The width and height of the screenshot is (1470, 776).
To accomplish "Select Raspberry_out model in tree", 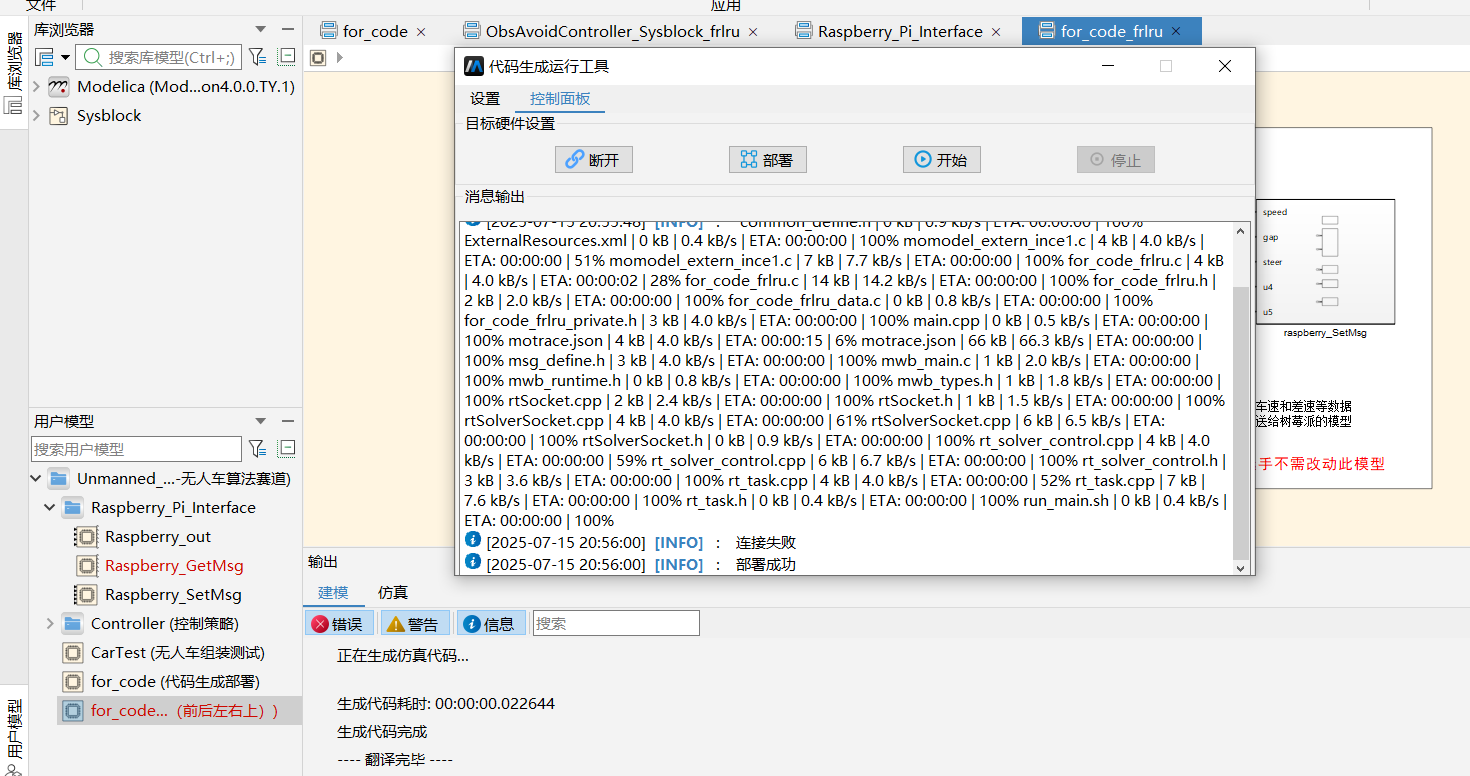I will click(x=158, y=537).
